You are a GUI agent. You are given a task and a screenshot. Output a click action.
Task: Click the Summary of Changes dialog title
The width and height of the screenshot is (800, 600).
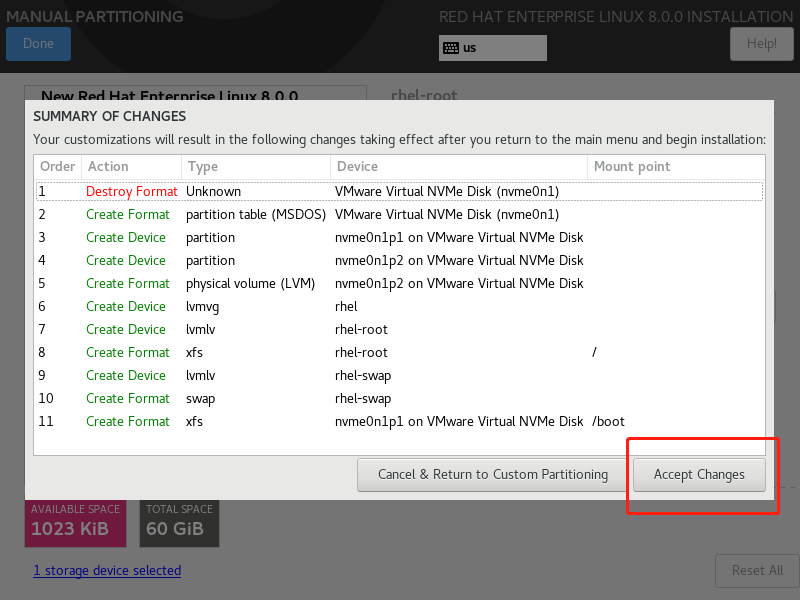pyautogui.click(x=110, y=116)
